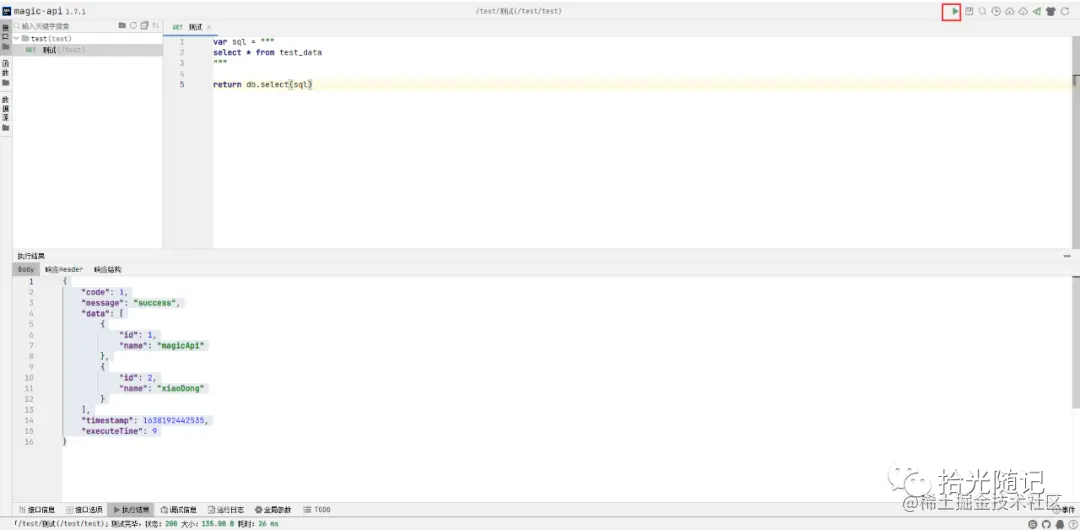Open history with the clock icon
The image size is (1080, 530).
pos(996,12)
